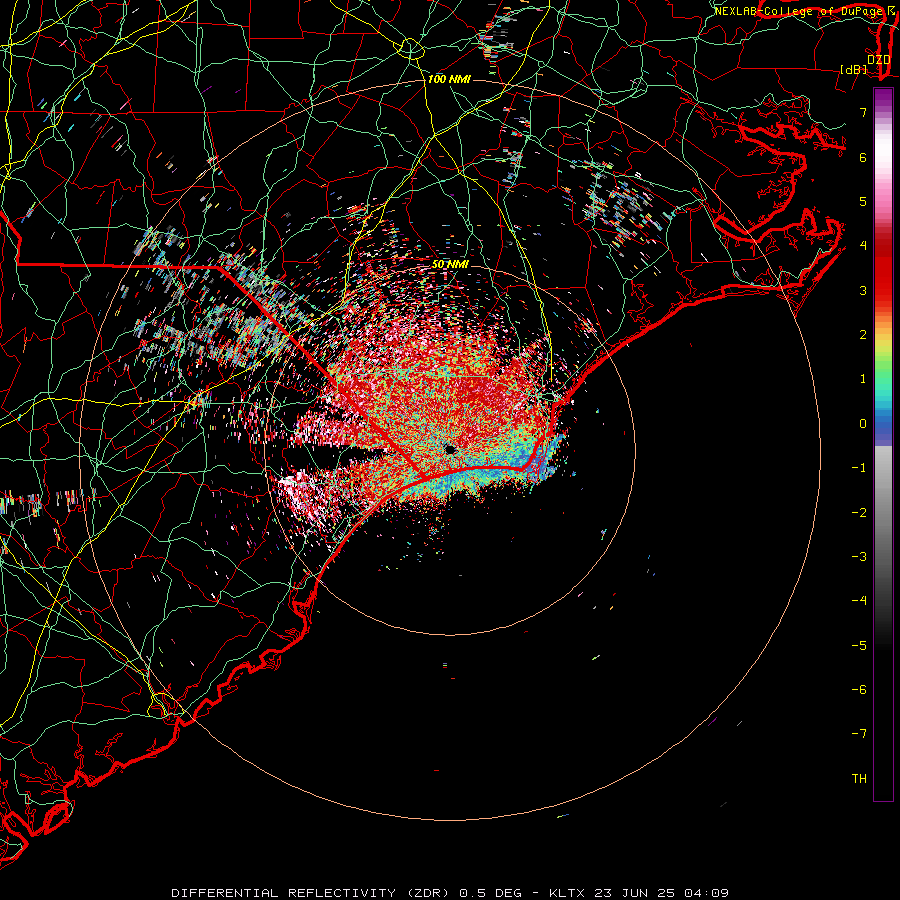Click the 'KLTX' station identifier in the caption
The image size is (900, 900).
coord(567,893)
